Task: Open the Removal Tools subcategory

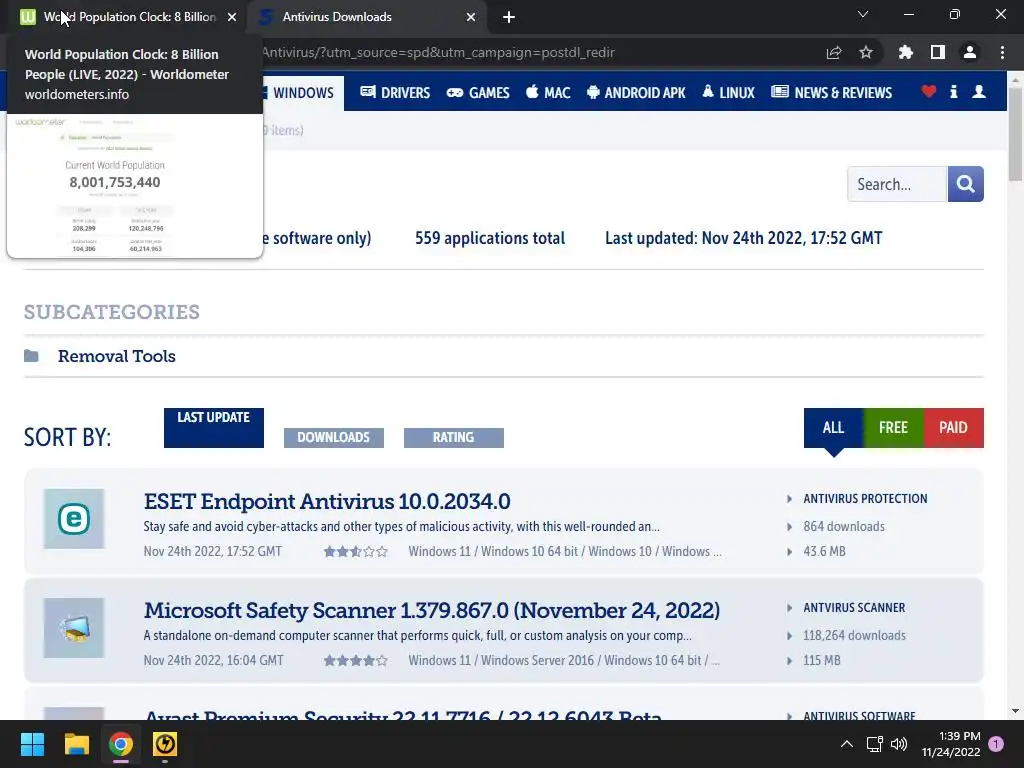Action: pyautogui.click(x=117, y=357)
